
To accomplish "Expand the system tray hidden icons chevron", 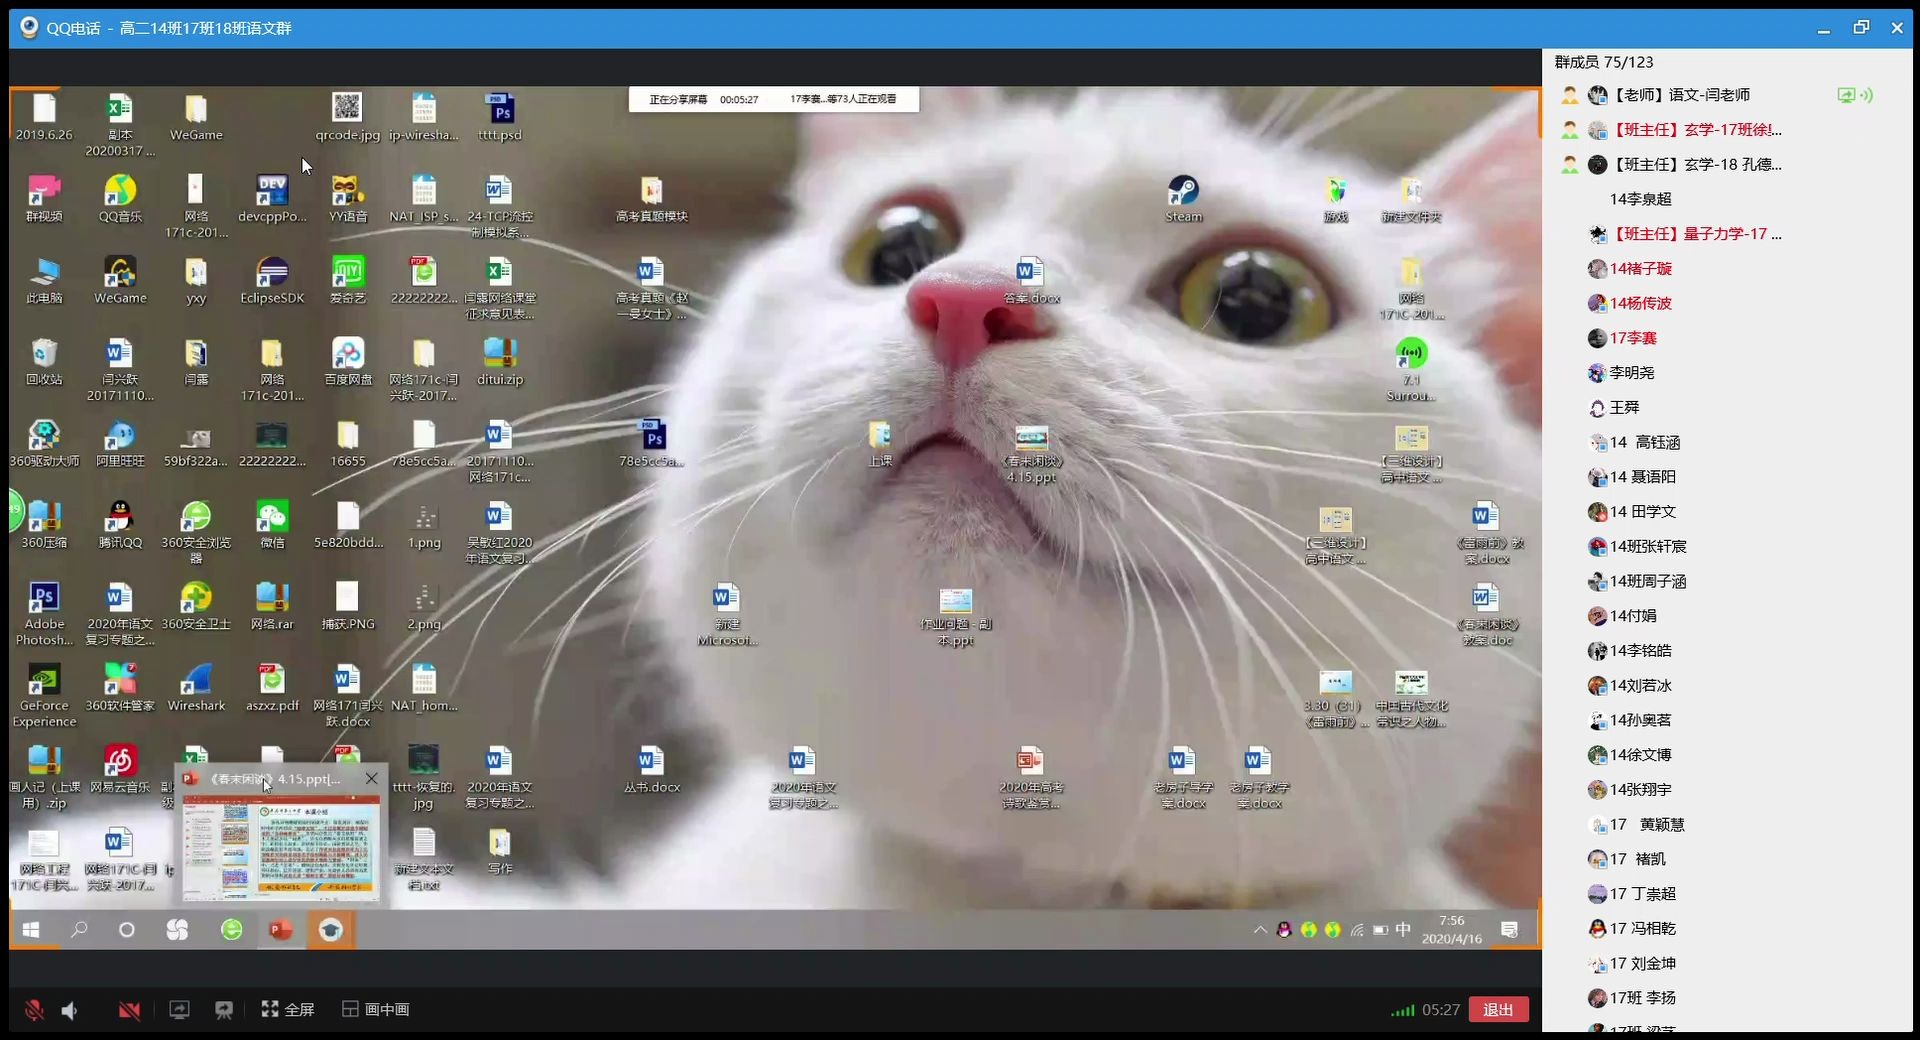I will coord(1260,930).
